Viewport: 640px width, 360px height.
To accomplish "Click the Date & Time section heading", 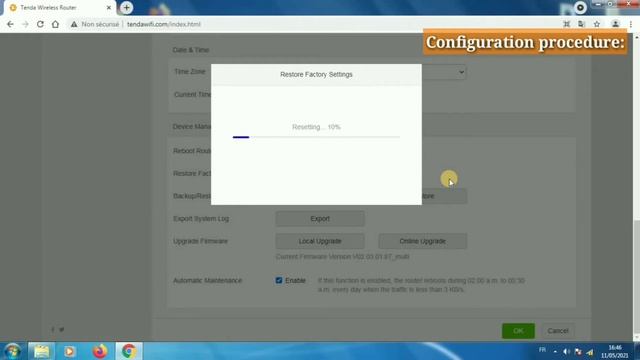I will tap(191, 50).
